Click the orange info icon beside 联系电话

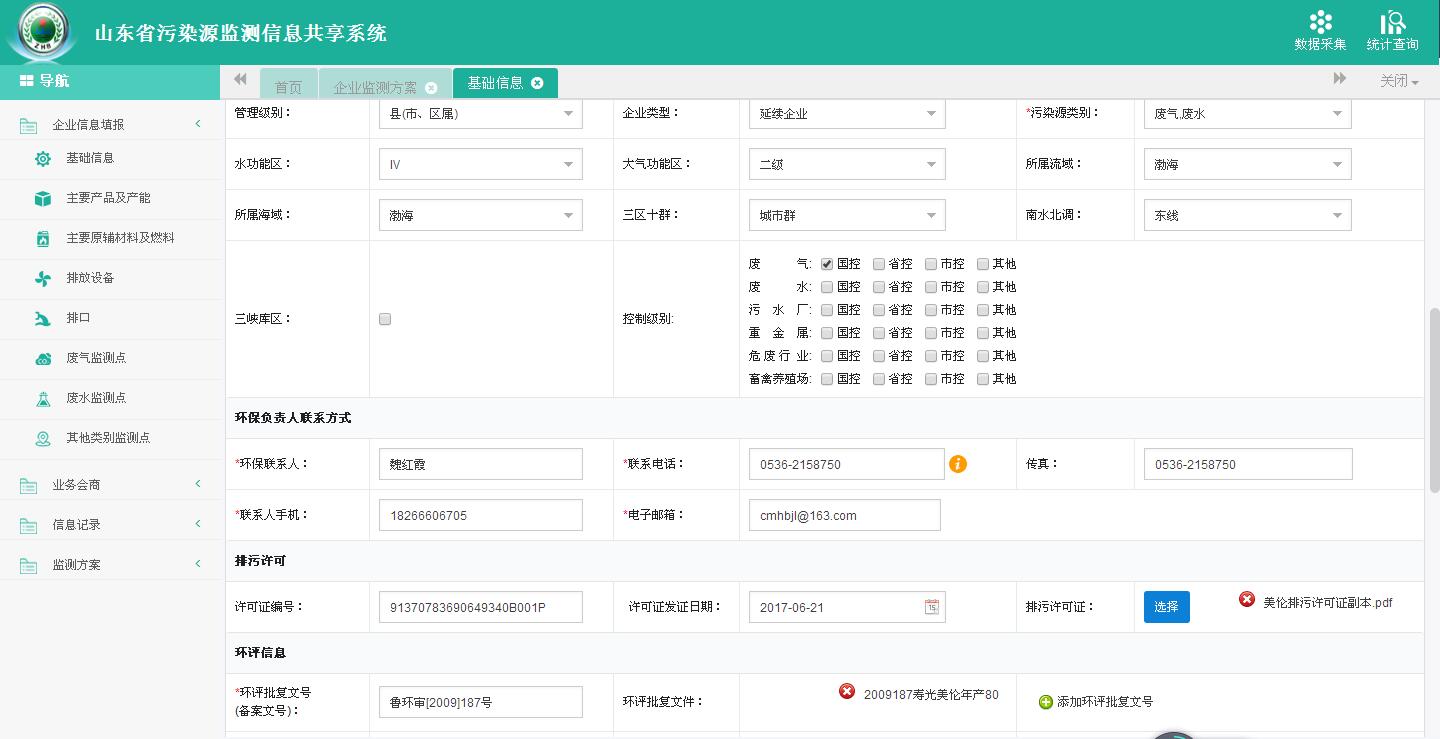point(958,464)
